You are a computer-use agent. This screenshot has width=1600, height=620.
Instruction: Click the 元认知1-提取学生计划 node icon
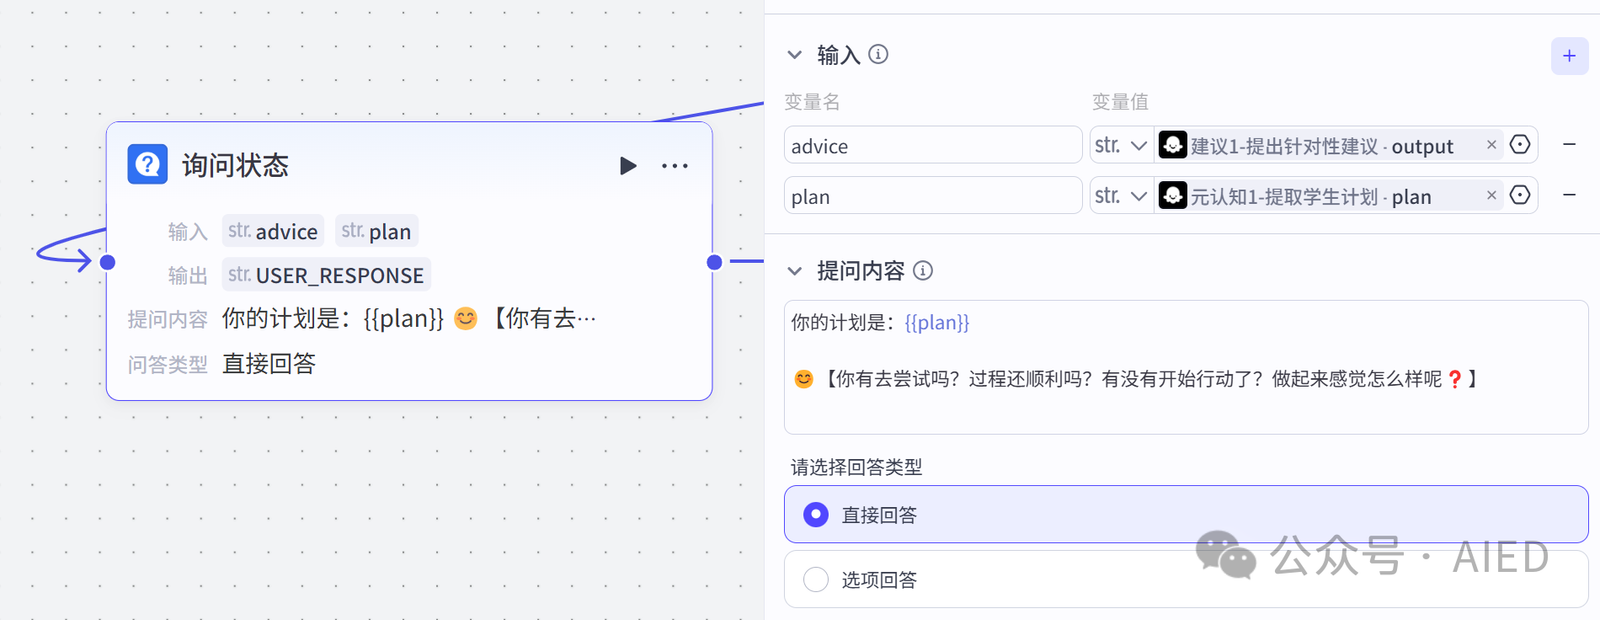(1173, 195)
